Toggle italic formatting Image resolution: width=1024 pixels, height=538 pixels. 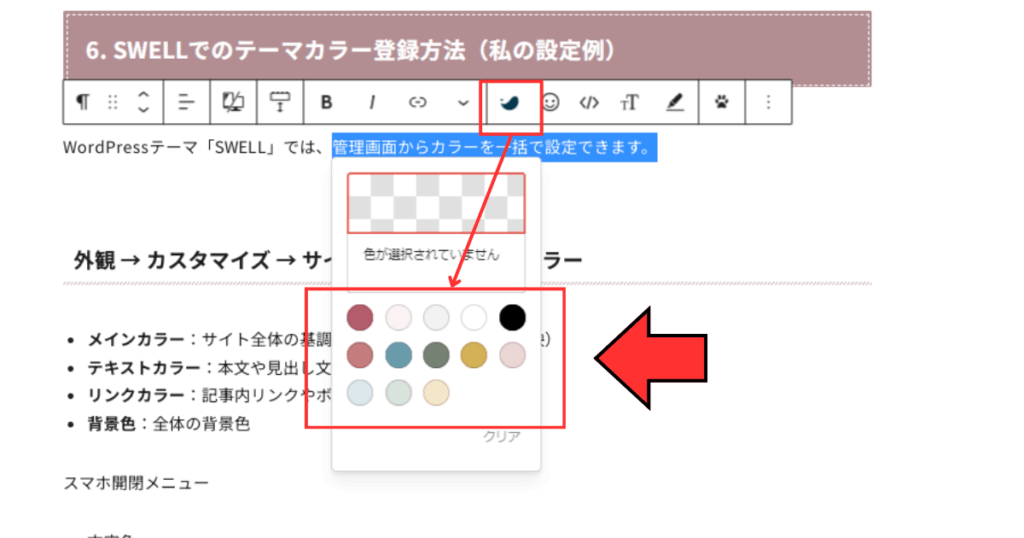[373, 102]
